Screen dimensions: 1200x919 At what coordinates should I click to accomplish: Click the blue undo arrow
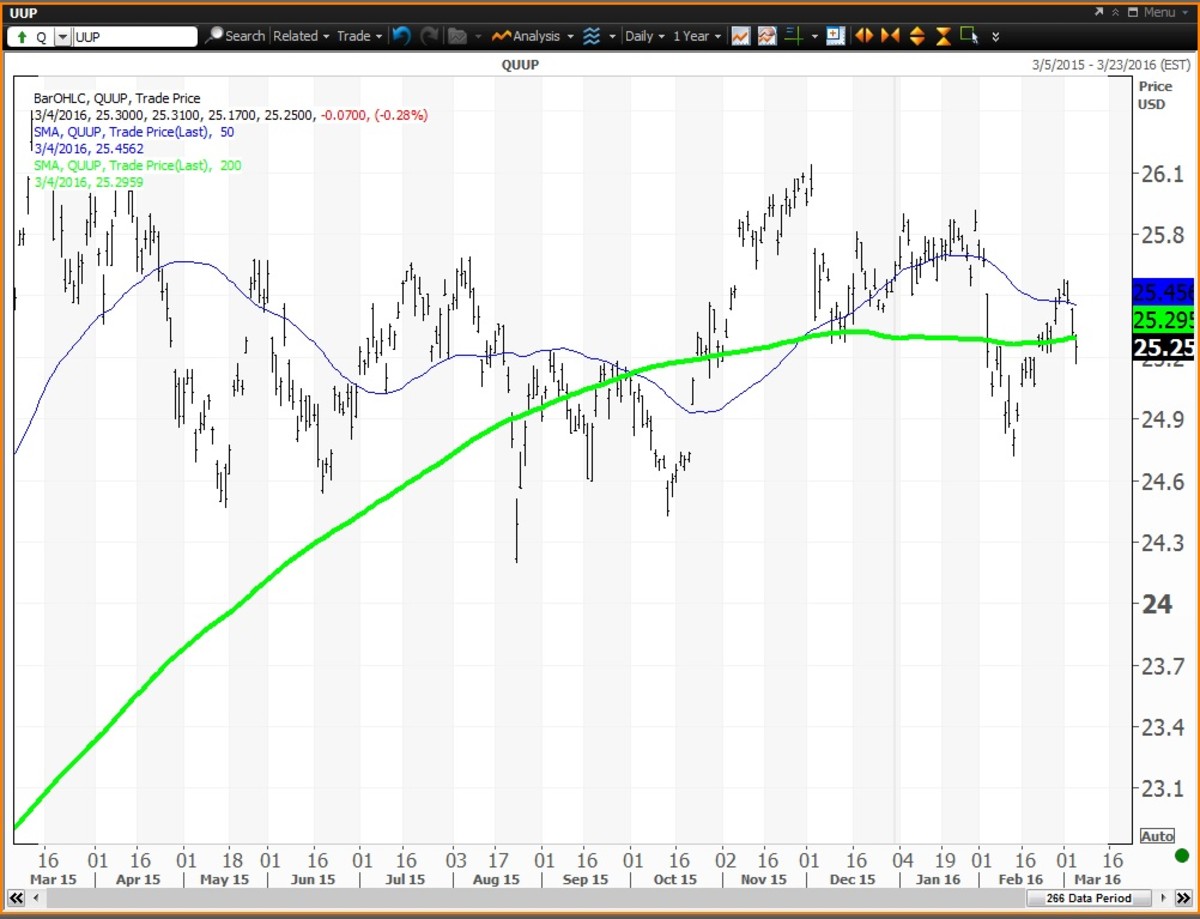(x=401, y=36)
